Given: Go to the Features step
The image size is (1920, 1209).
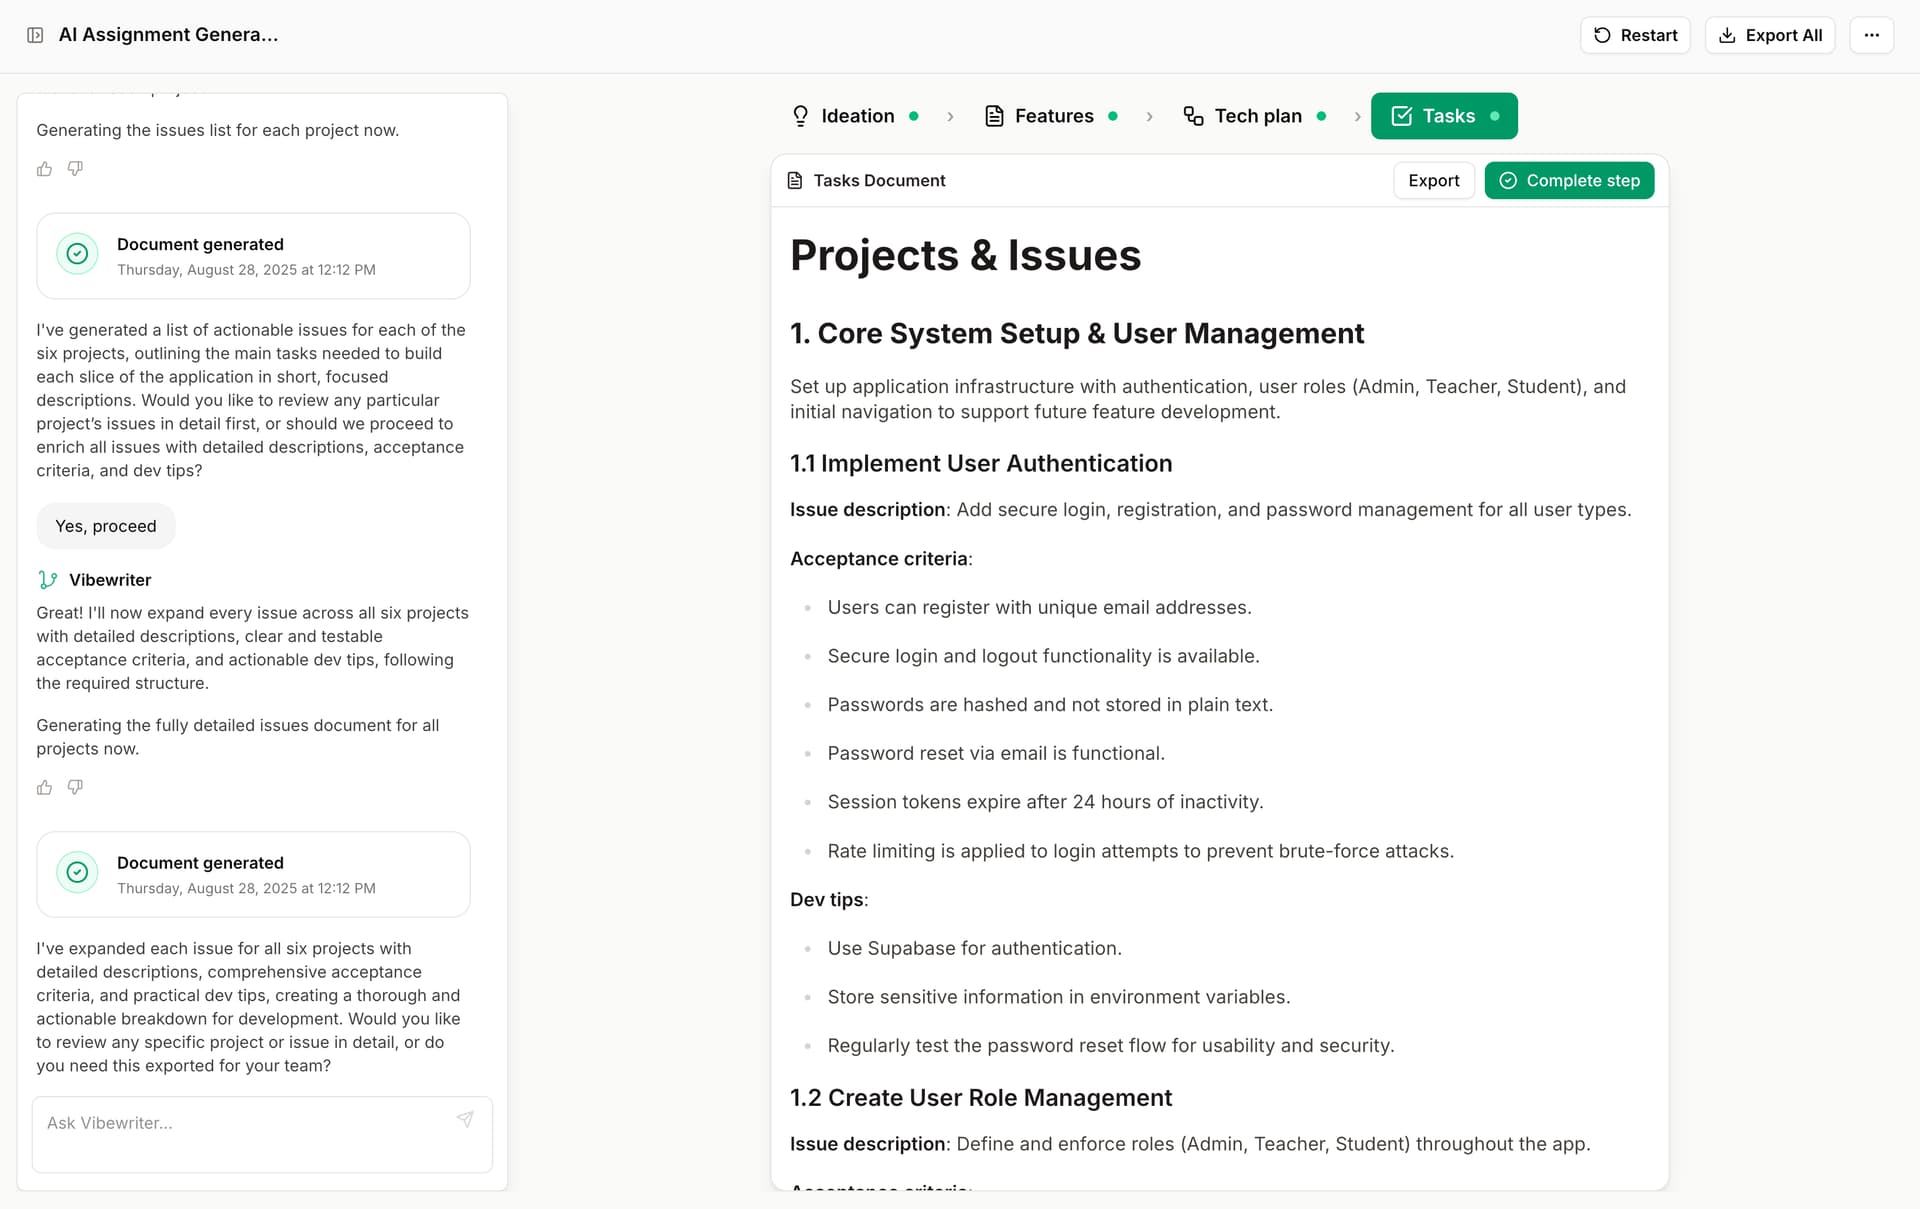Looking at the screenshot, I should 1052,116.
